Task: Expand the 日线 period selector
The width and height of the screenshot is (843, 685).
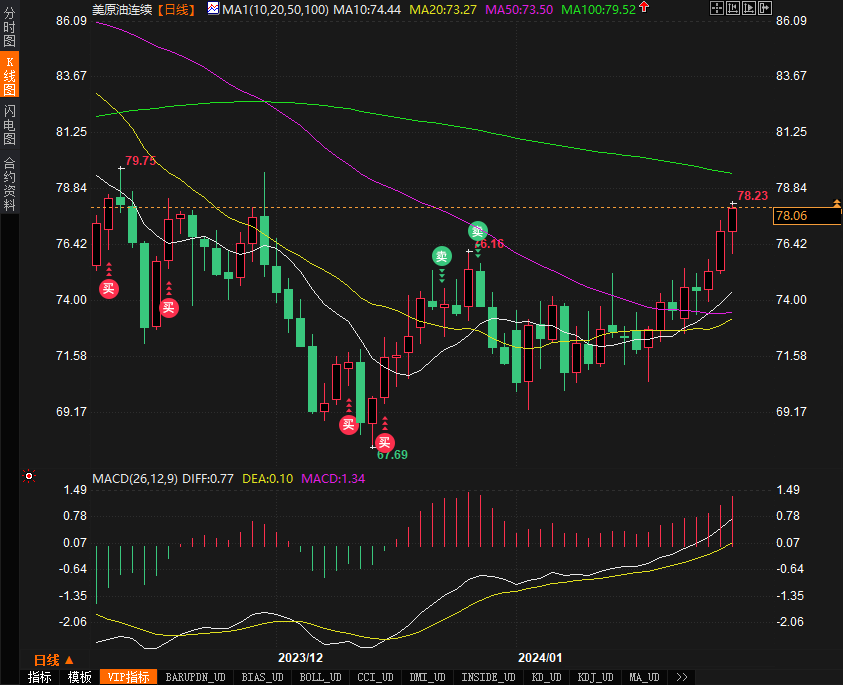Action: [x=54, y=660]
